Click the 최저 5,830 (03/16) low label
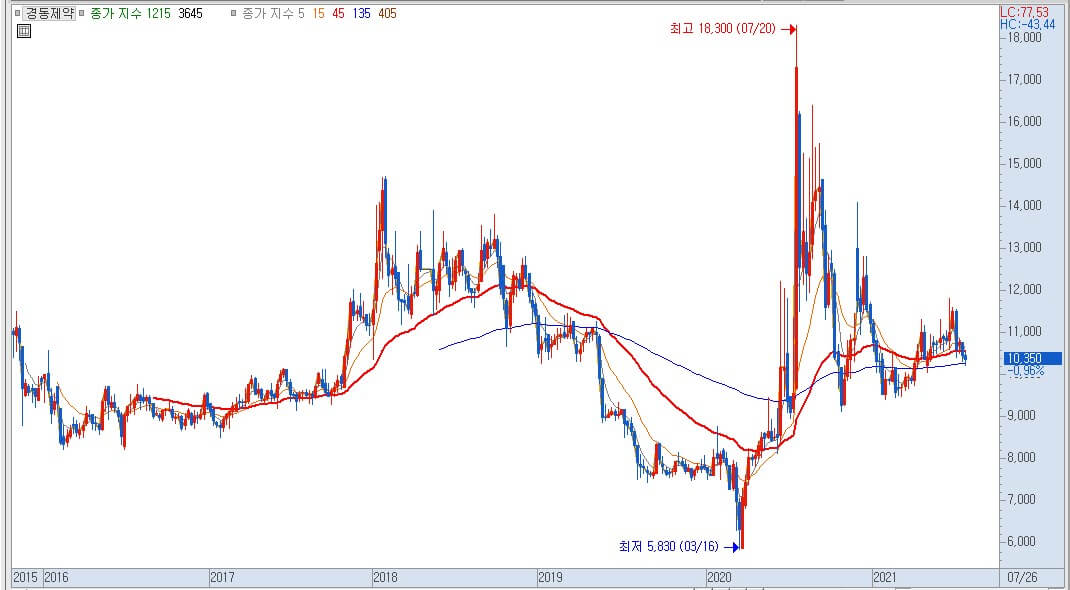Screen dimensions: 1070x590 tap(669, 546)
